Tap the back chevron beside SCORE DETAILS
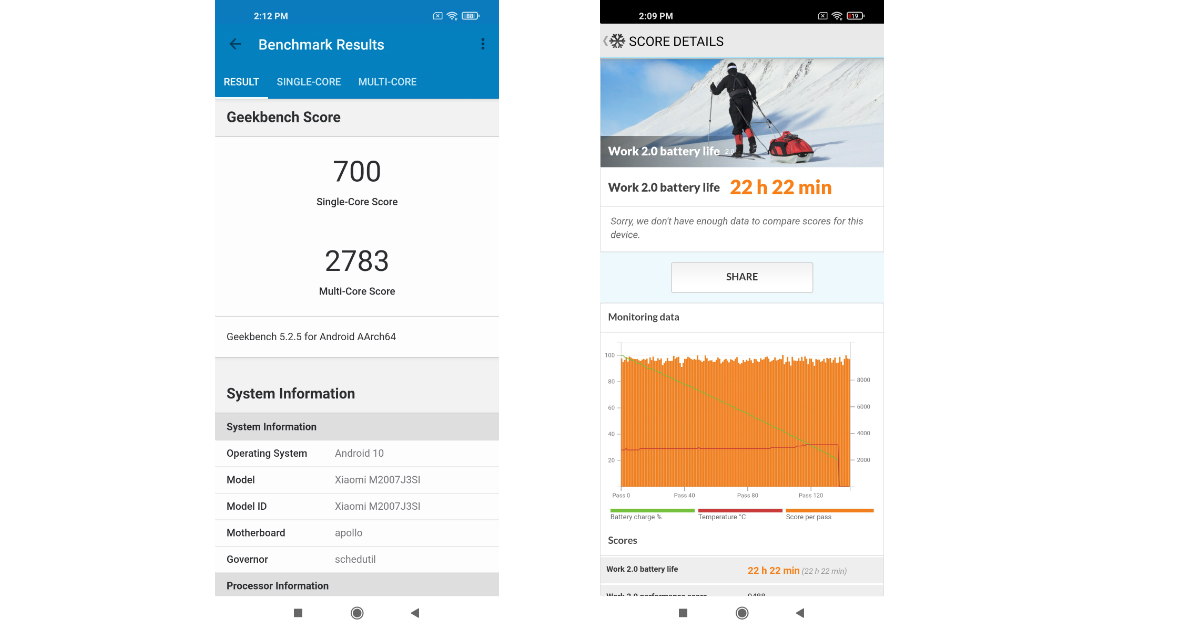 coord(605,41)
